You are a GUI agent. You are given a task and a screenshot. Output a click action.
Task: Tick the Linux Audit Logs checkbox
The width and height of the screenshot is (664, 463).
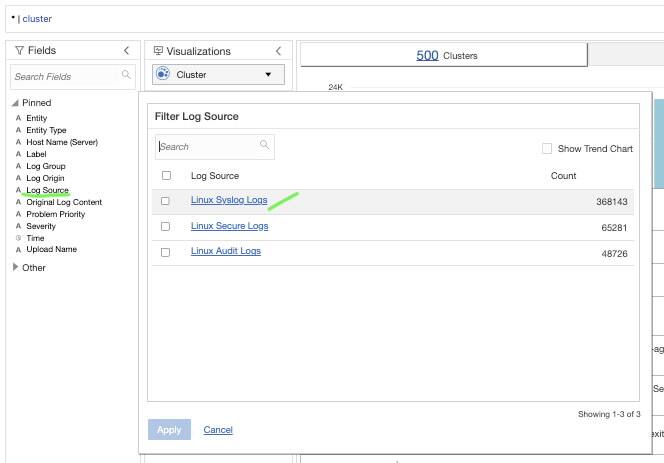pos(165,252)
